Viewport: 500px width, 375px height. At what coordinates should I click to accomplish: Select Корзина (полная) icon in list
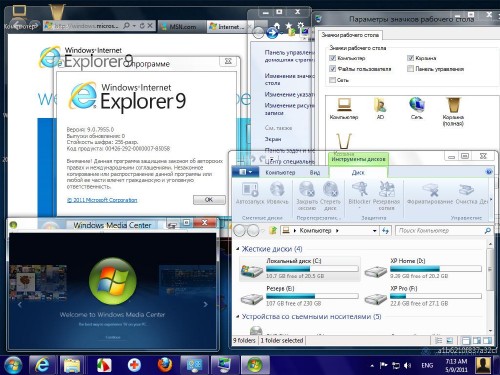coord(453,112)
